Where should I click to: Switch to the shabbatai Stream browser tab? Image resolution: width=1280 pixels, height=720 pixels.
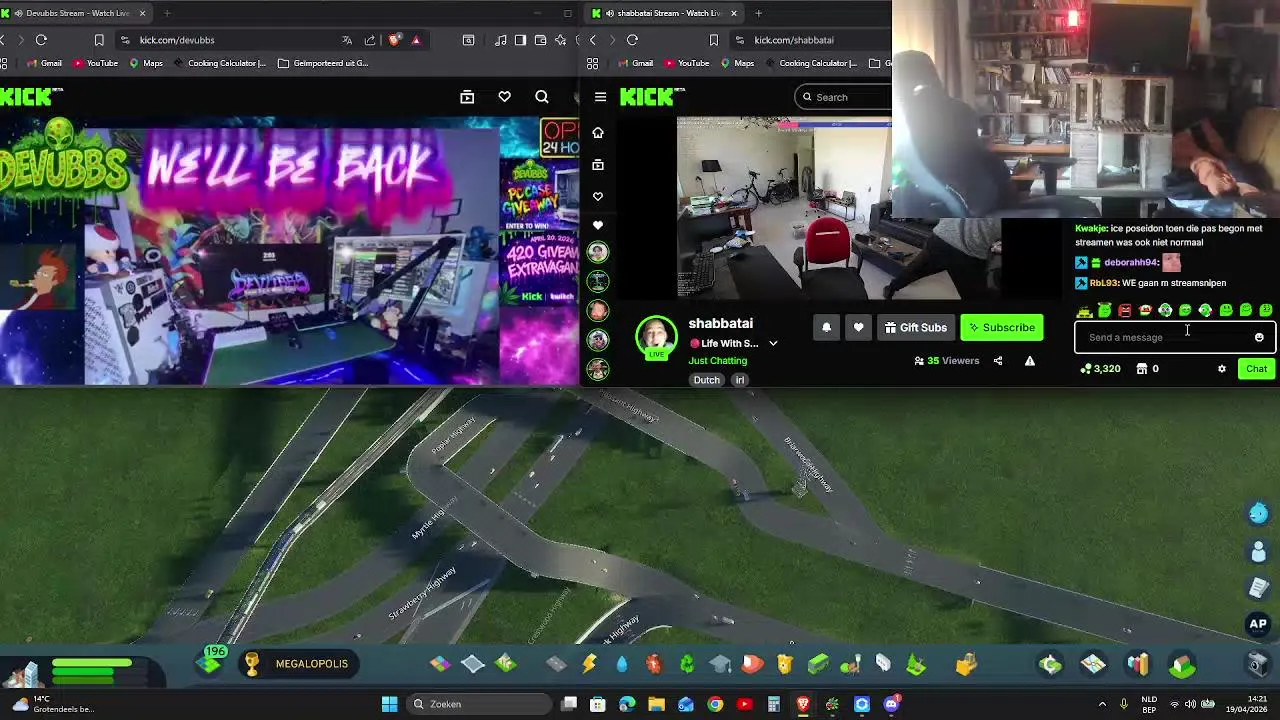(665, 13)
